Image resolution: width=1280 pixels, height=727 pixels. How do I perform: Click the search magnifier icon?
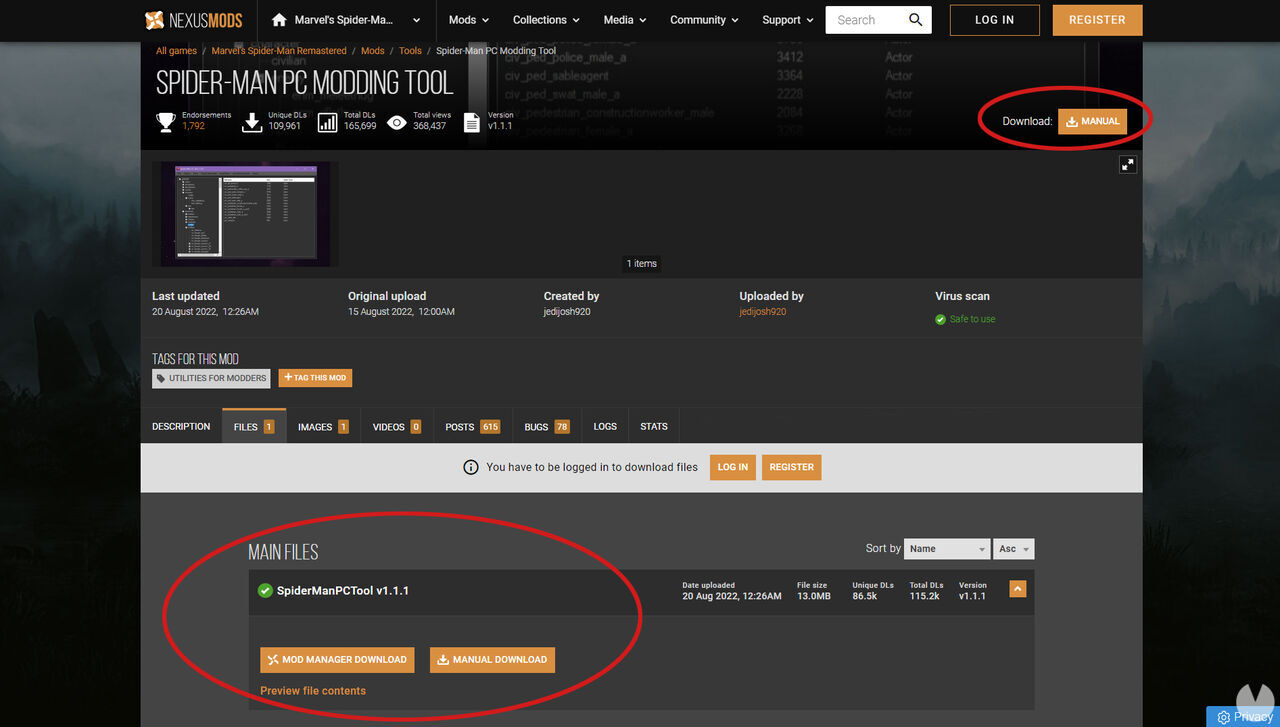(915, 20)
